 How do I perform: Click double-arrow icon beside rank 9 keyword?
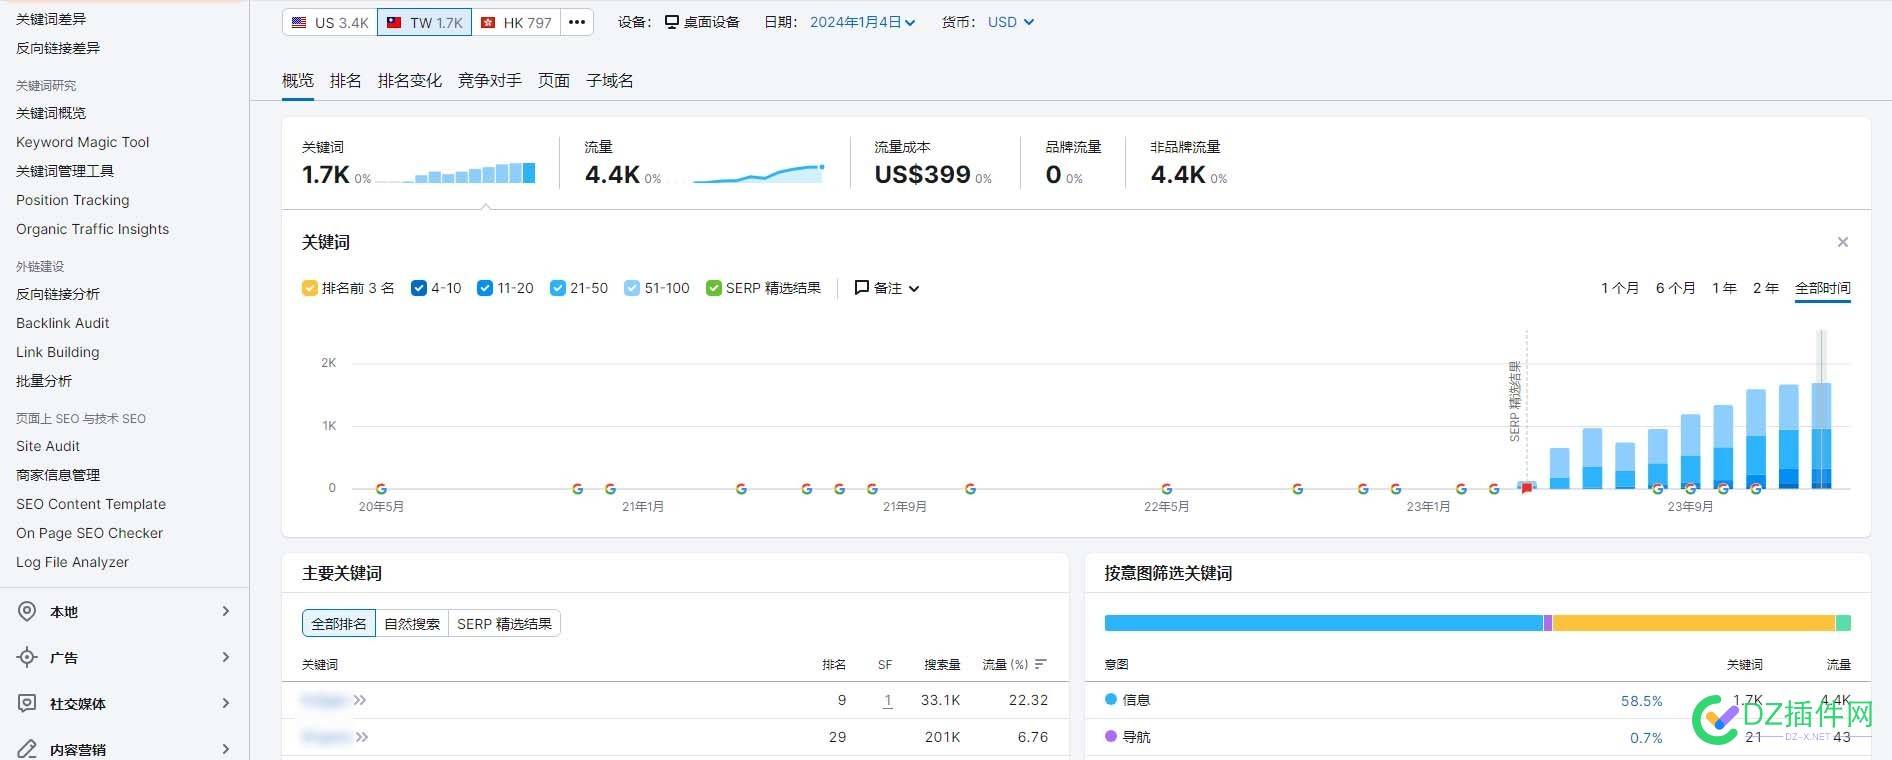[360, 700]
